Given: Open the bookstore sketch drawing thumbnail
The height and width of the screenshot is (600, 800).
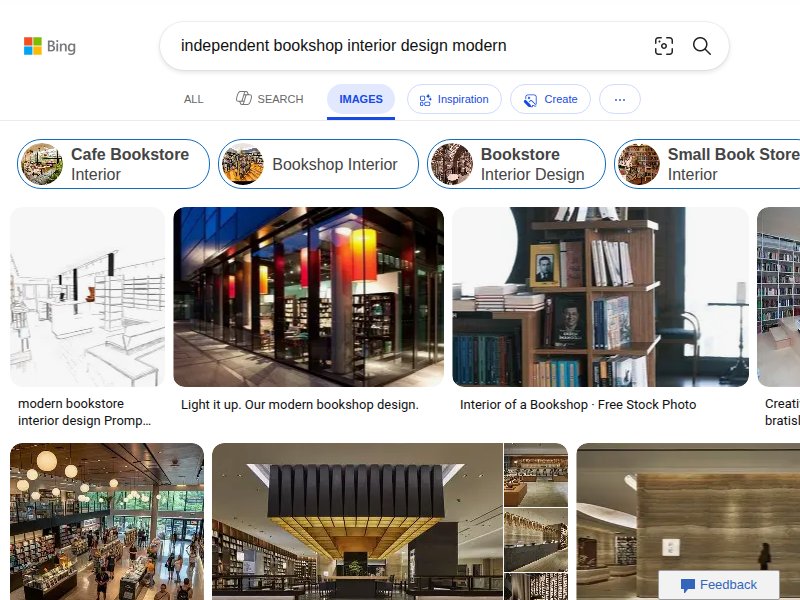Looking at the screenshot, I should (x=87, y=297).
